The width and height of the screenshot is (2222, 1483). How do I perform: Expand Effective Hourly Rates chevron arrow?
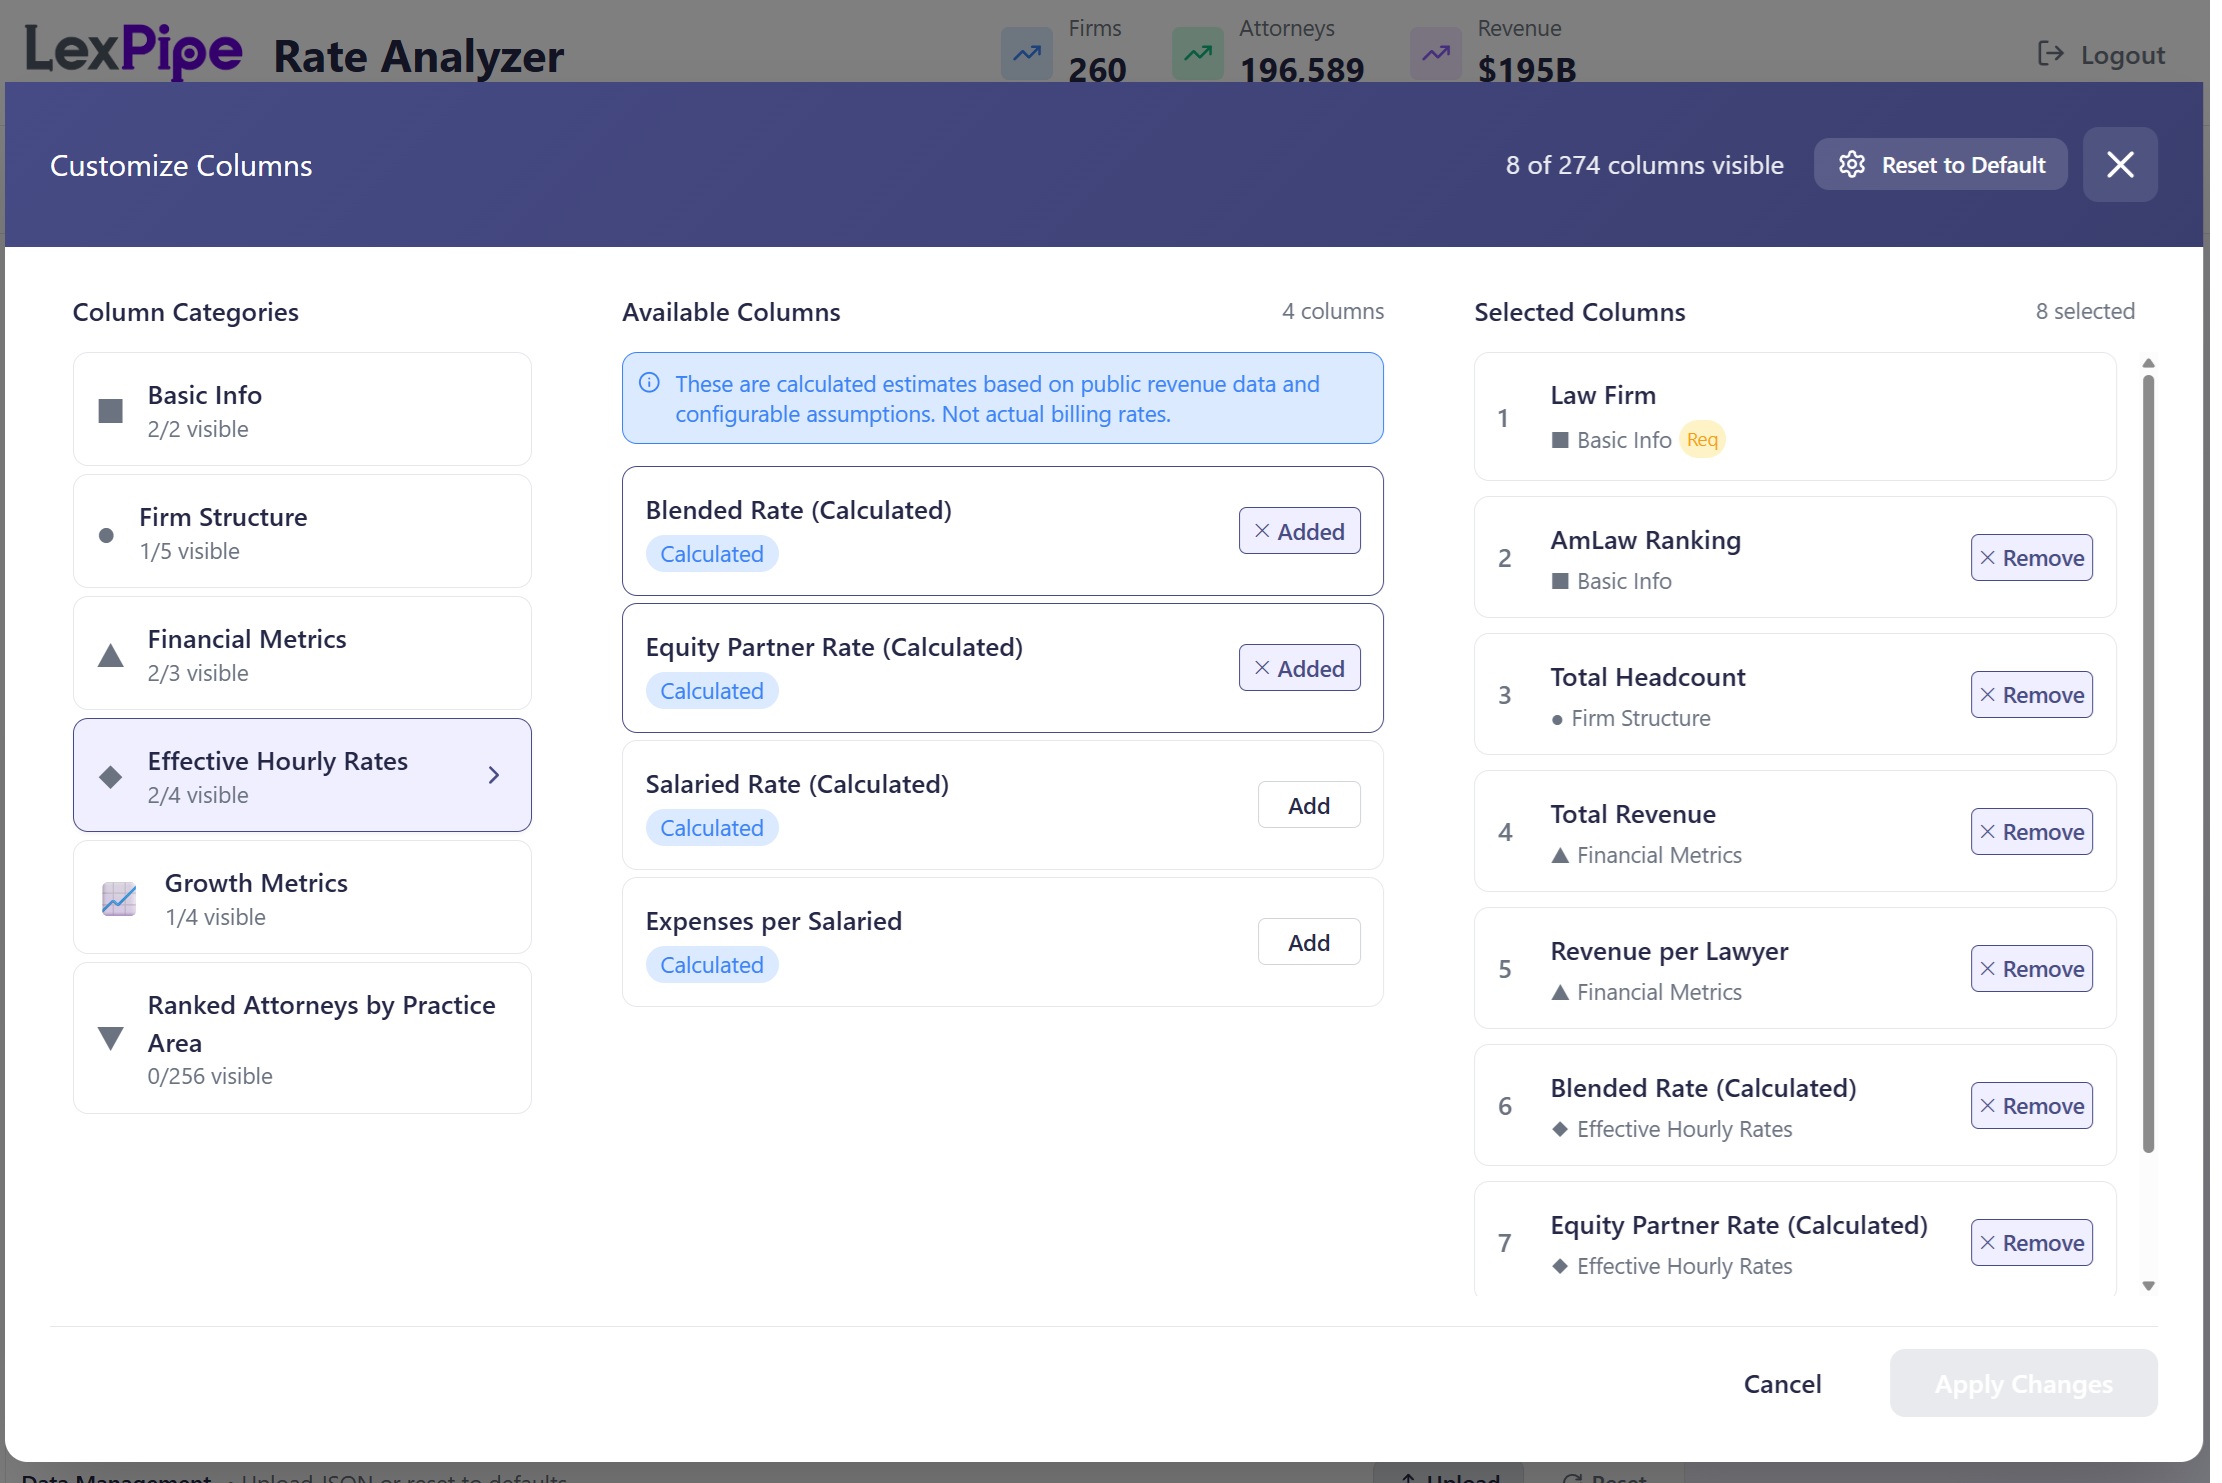[x=493, y=775]
